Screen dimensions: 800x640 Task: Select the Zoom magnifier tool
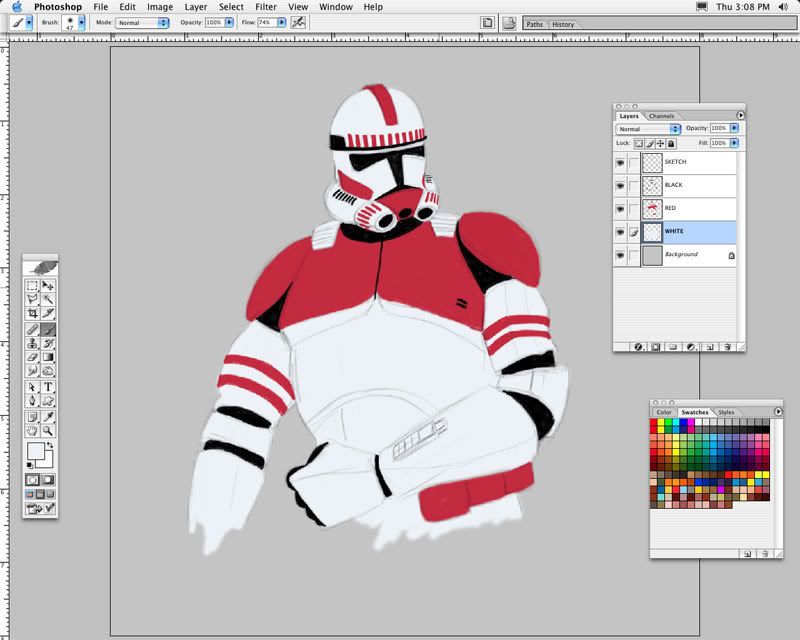pyautogui.click(x=48, y=431)
